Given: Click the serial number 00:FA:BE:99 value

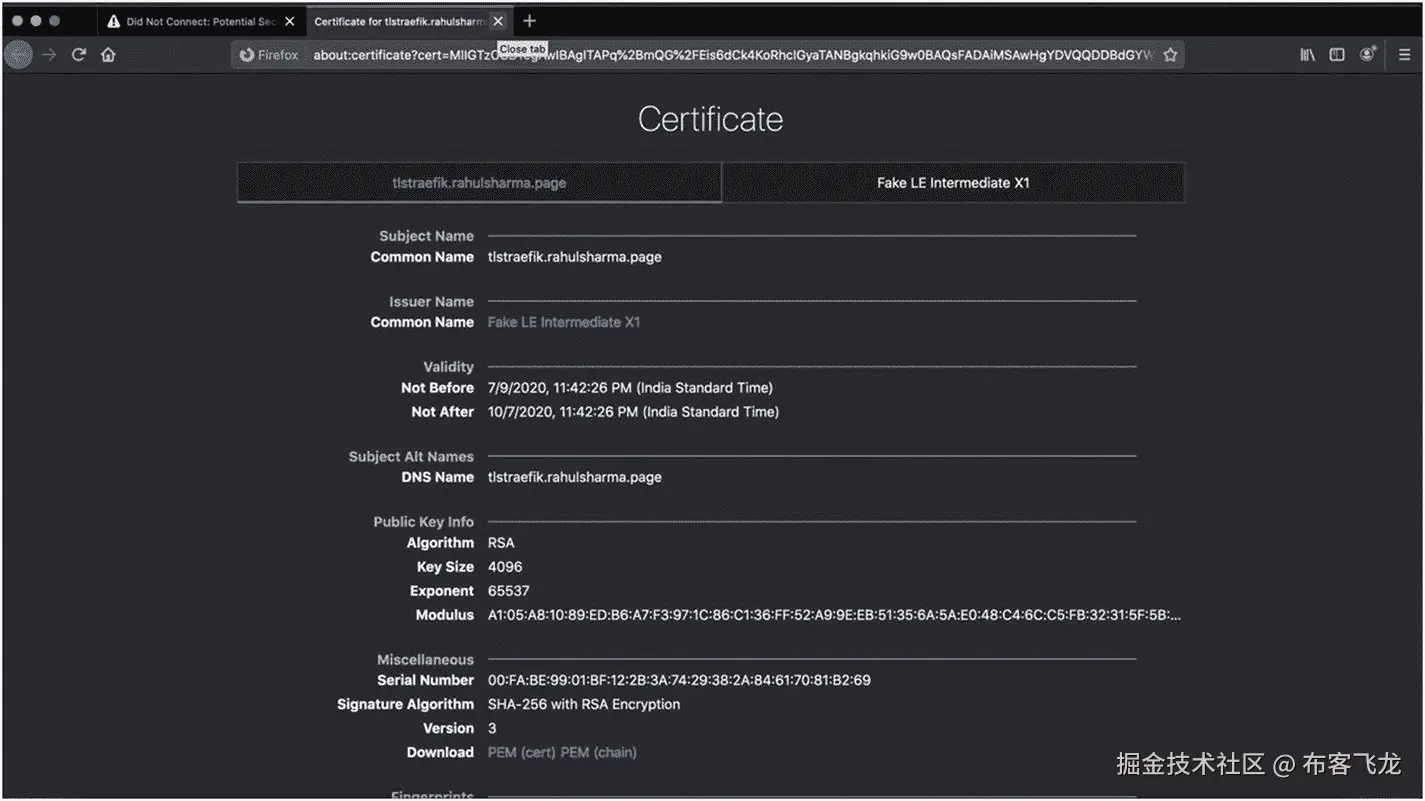Looking at the screenshot, I should point(679,680).
